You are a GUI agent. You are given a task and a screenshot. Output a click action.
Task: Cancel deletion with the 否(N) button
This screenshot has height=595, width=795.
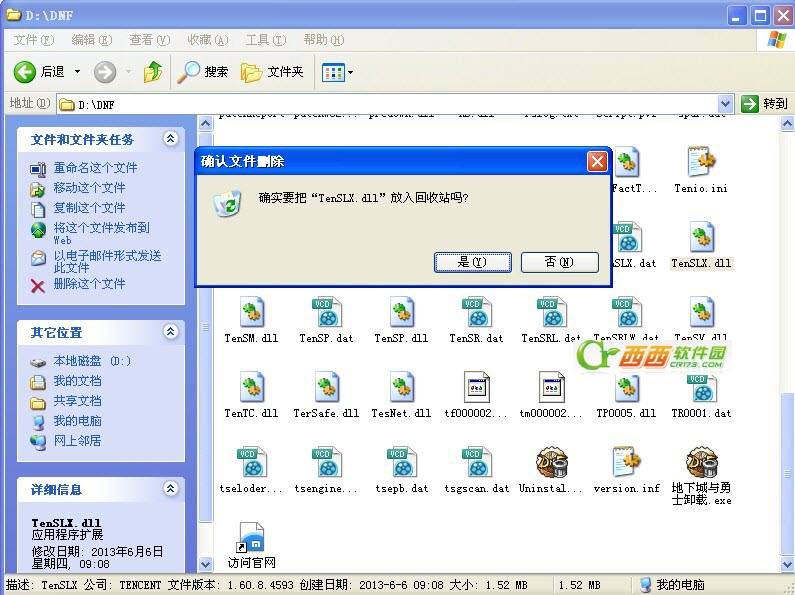tap(559, 262)
